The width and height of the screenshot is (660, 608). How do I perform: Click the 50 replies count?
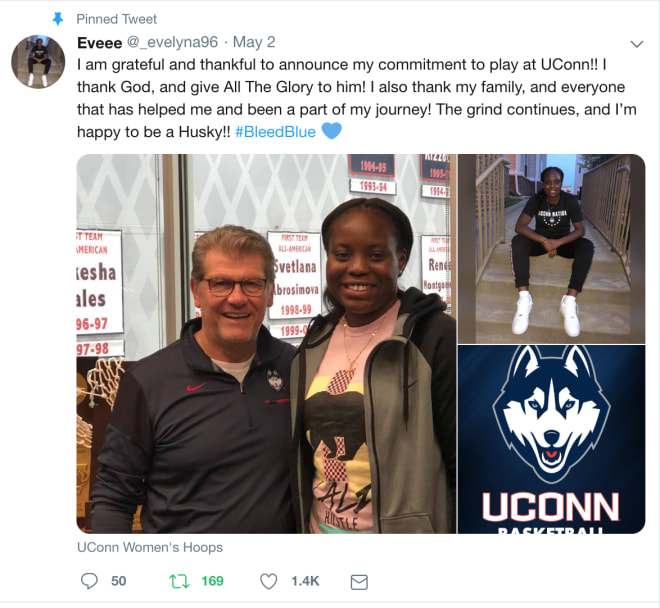coord(119,581)
